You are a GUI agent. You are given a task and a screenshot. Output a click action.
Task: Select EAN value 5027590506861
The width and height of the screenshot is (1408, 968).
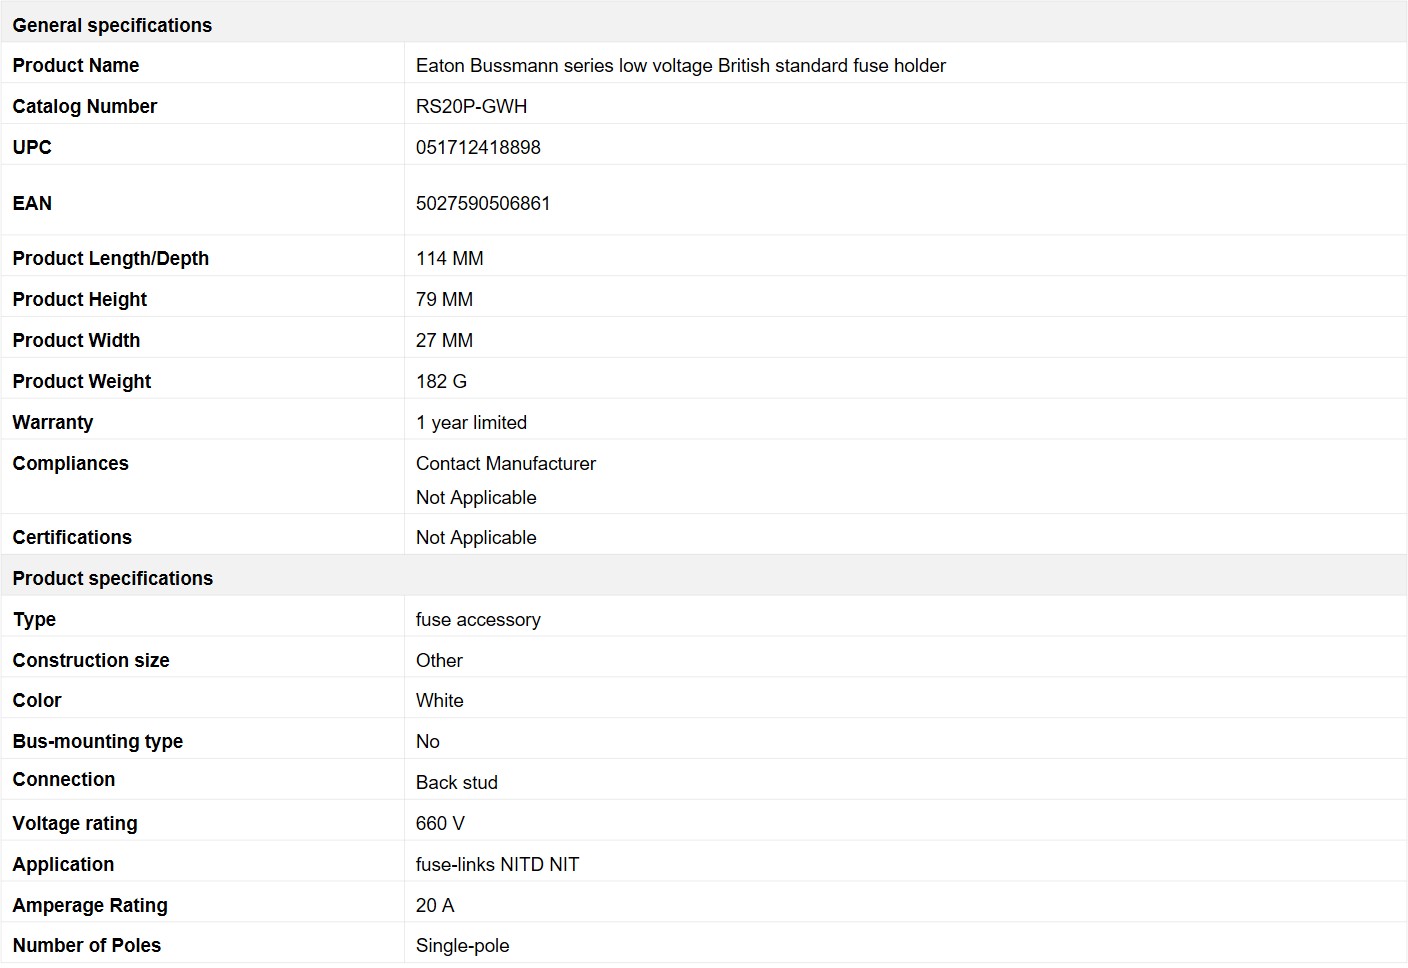(x=483, y=203)
